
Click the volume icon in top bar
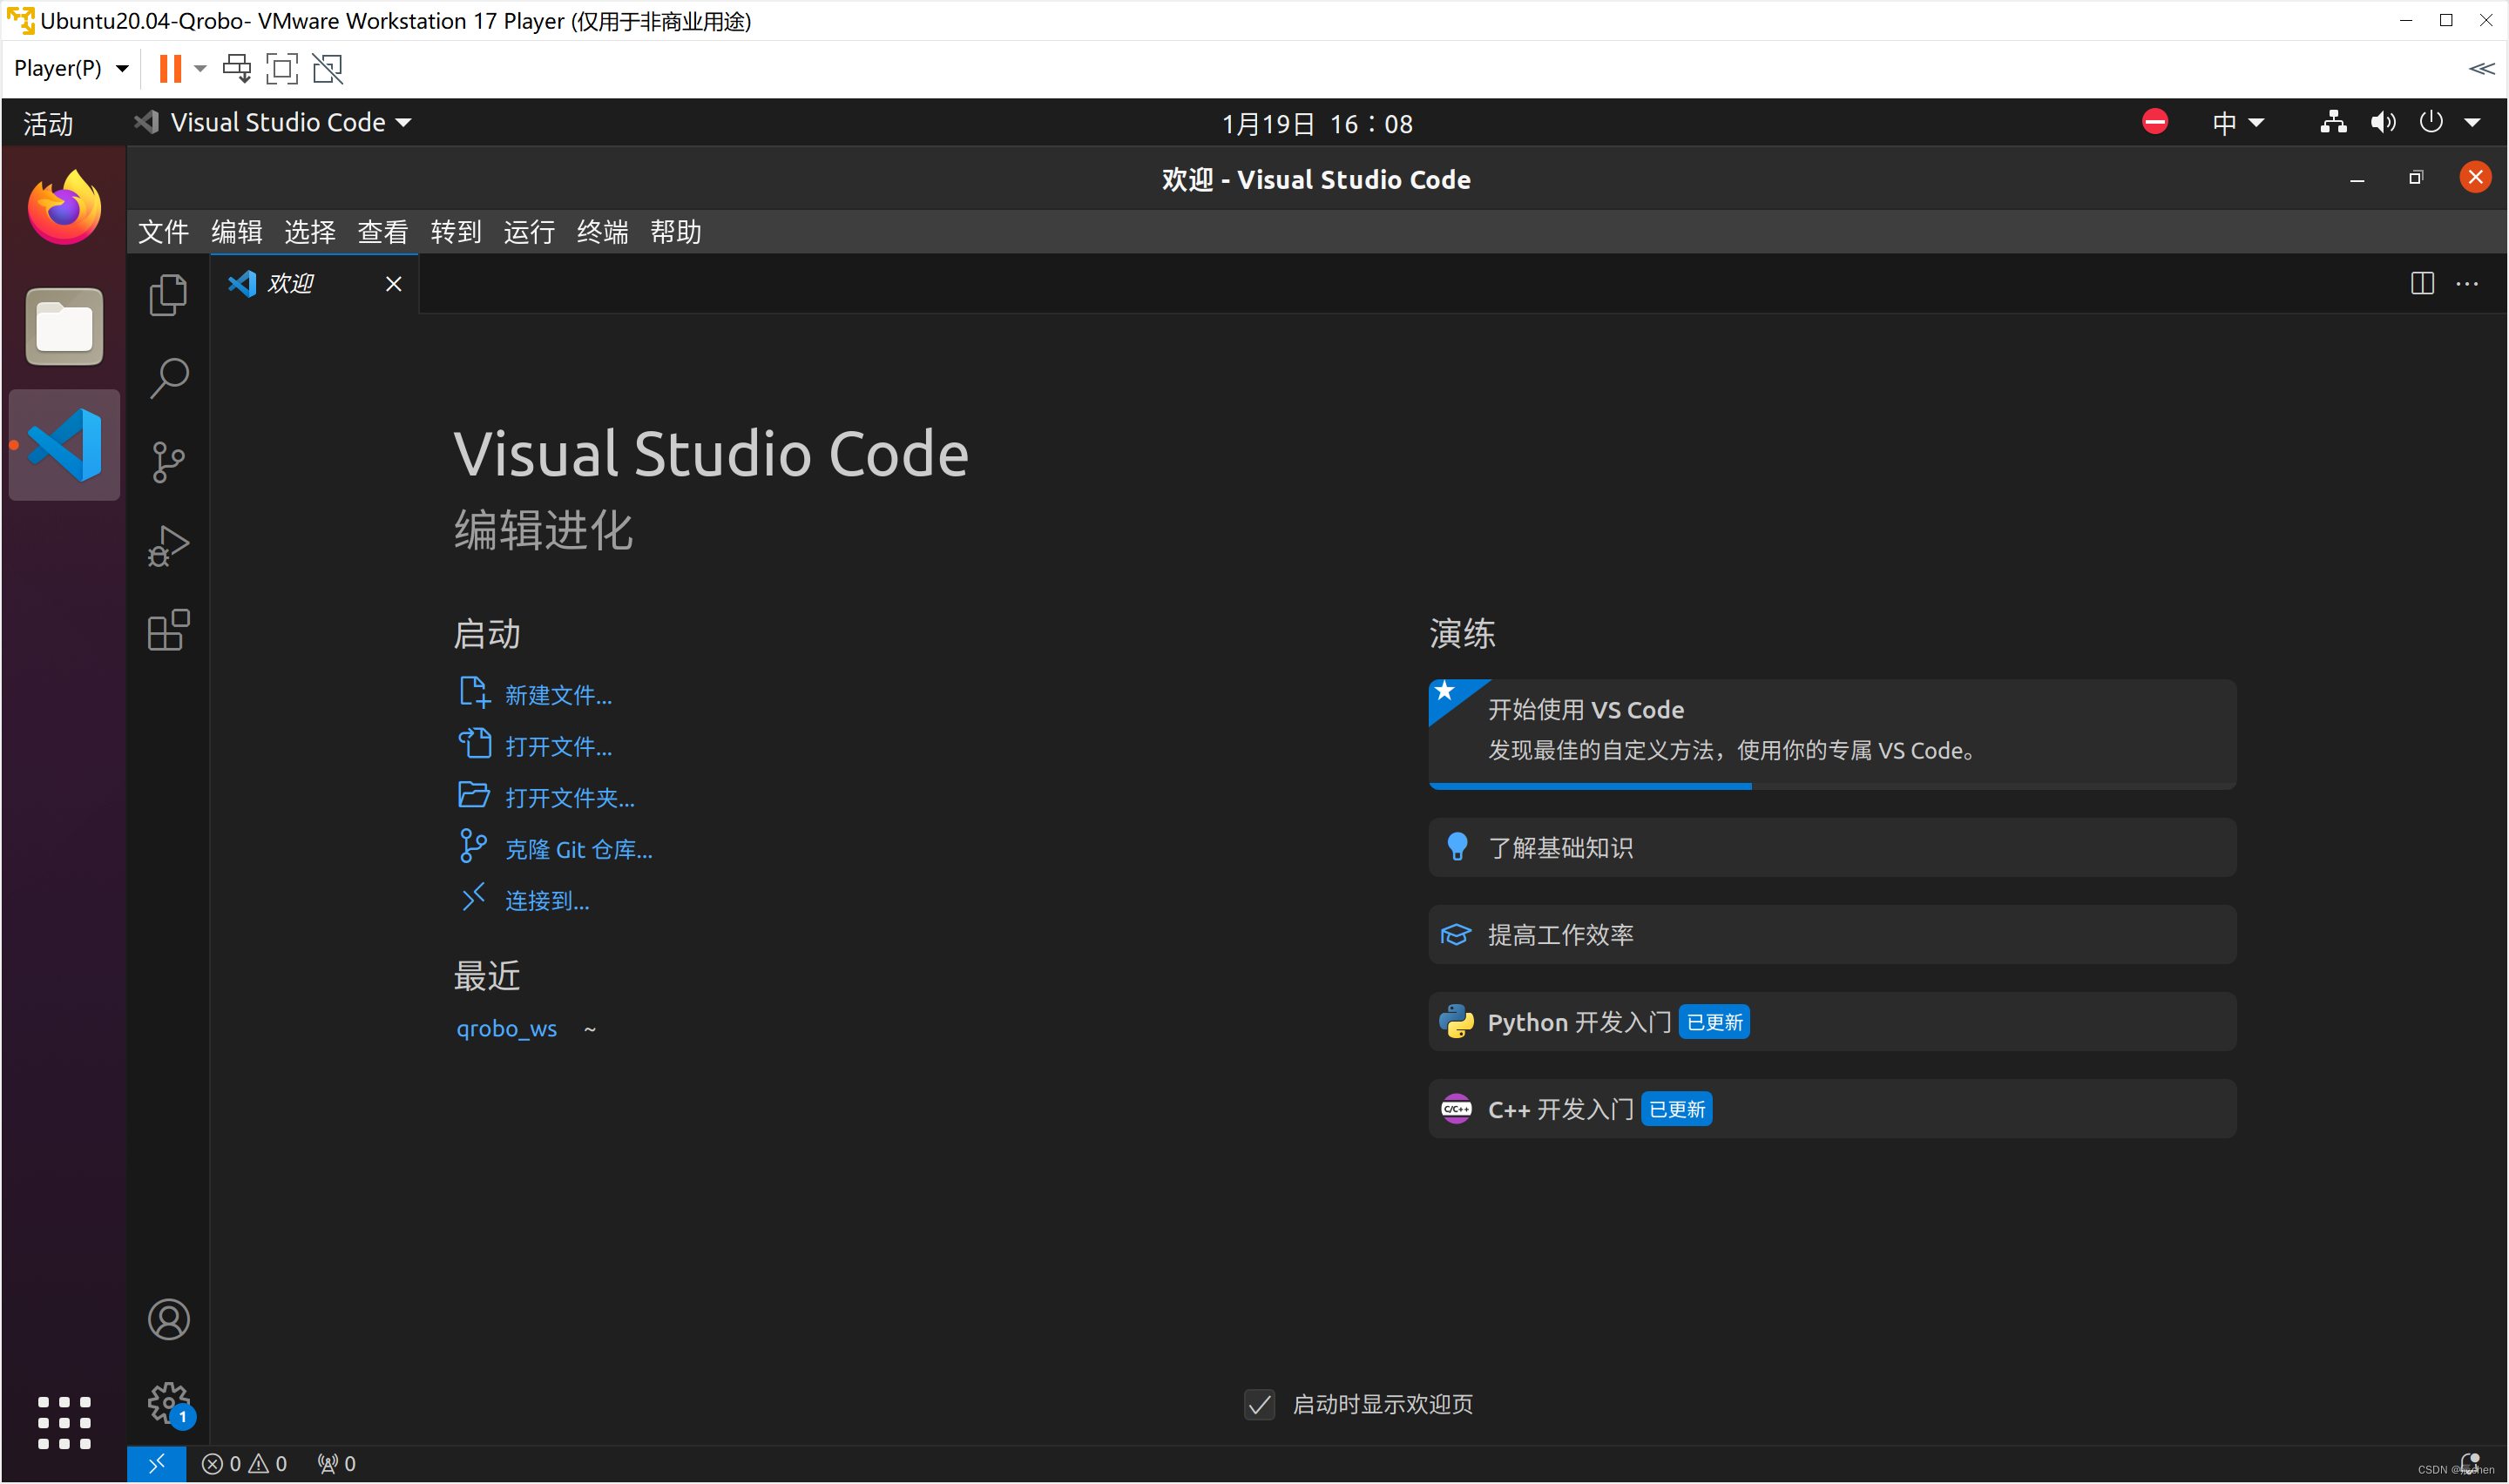pyautogui.click(x=2382, y=122)
